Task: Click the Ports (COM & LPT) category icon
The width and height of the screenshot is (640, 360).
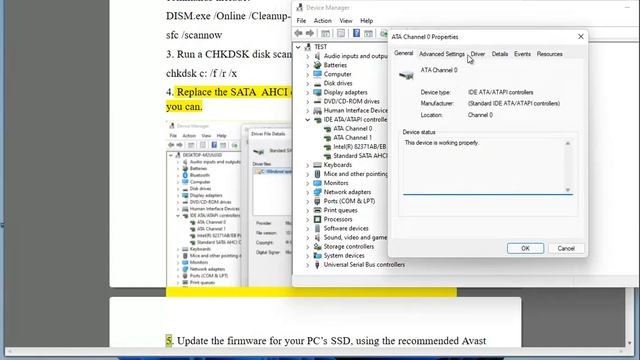Action: click(317, 201)
